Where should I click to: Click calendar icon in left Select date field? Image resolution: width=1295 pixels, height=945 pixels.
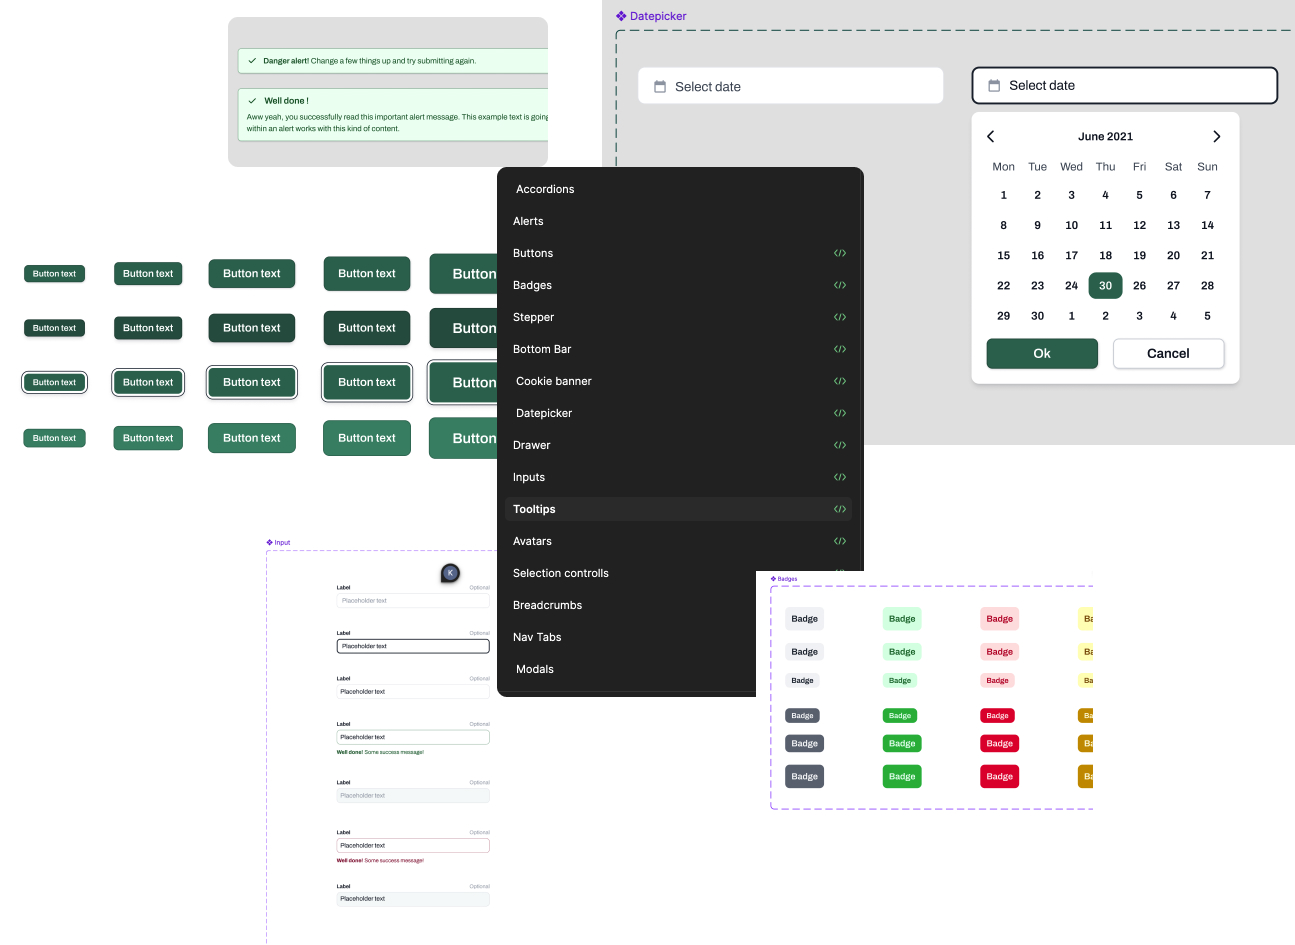click(660, 87)
